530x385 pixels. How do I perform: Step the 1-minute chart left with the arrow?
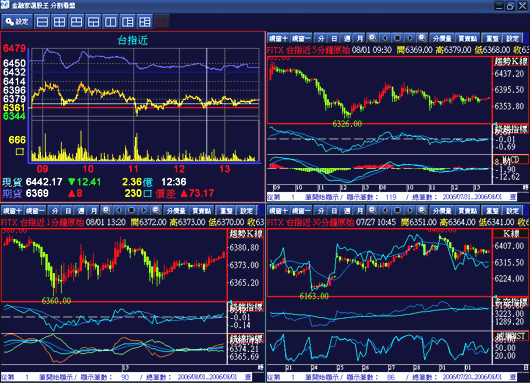click(x=119, y=211)
